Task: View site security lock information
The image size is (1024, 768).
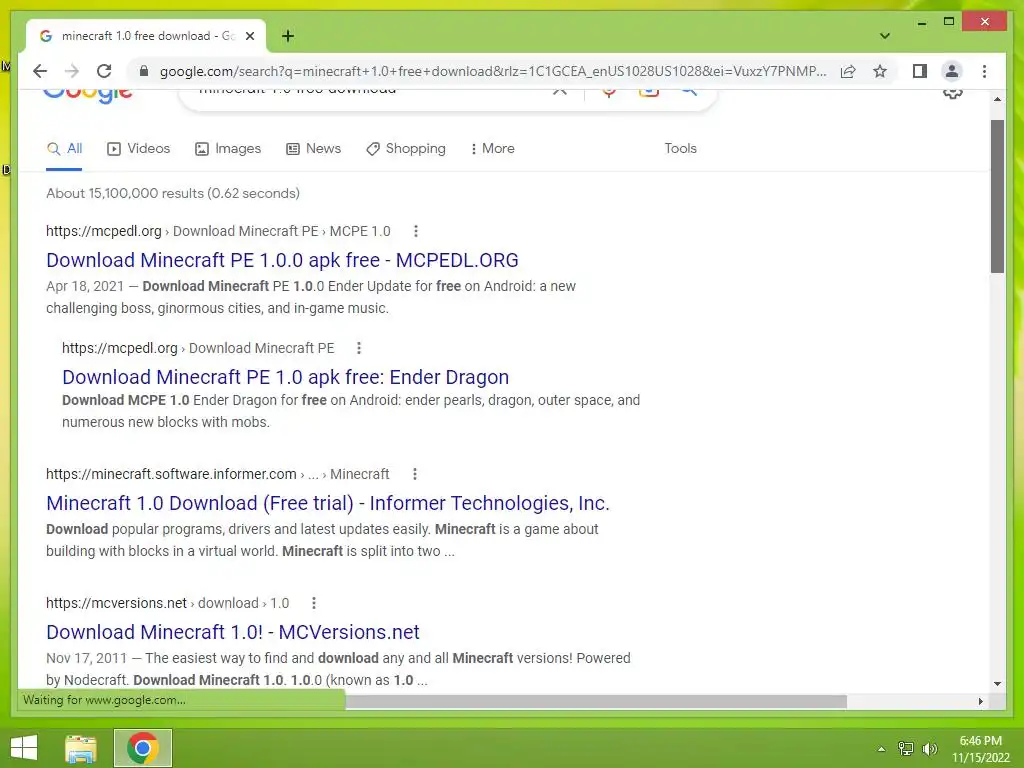Action: (144, 71)
